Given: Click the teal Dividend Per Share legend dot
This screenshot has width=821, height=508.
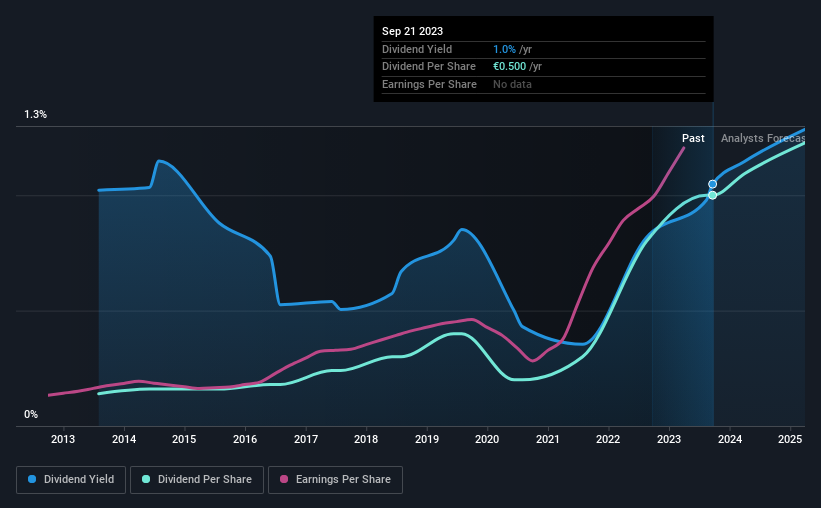Looking at the screenshot, I should tap(146, 479).
